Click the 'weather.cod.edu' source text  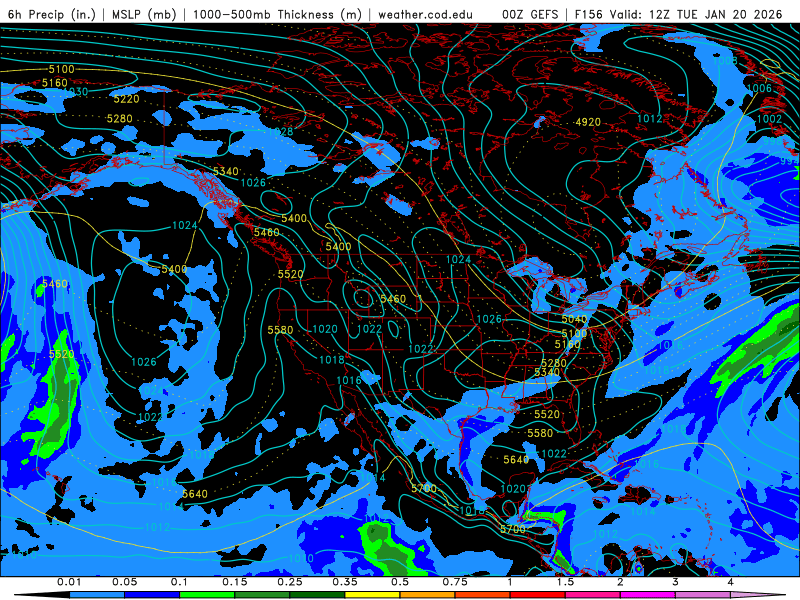pos(425,14)
